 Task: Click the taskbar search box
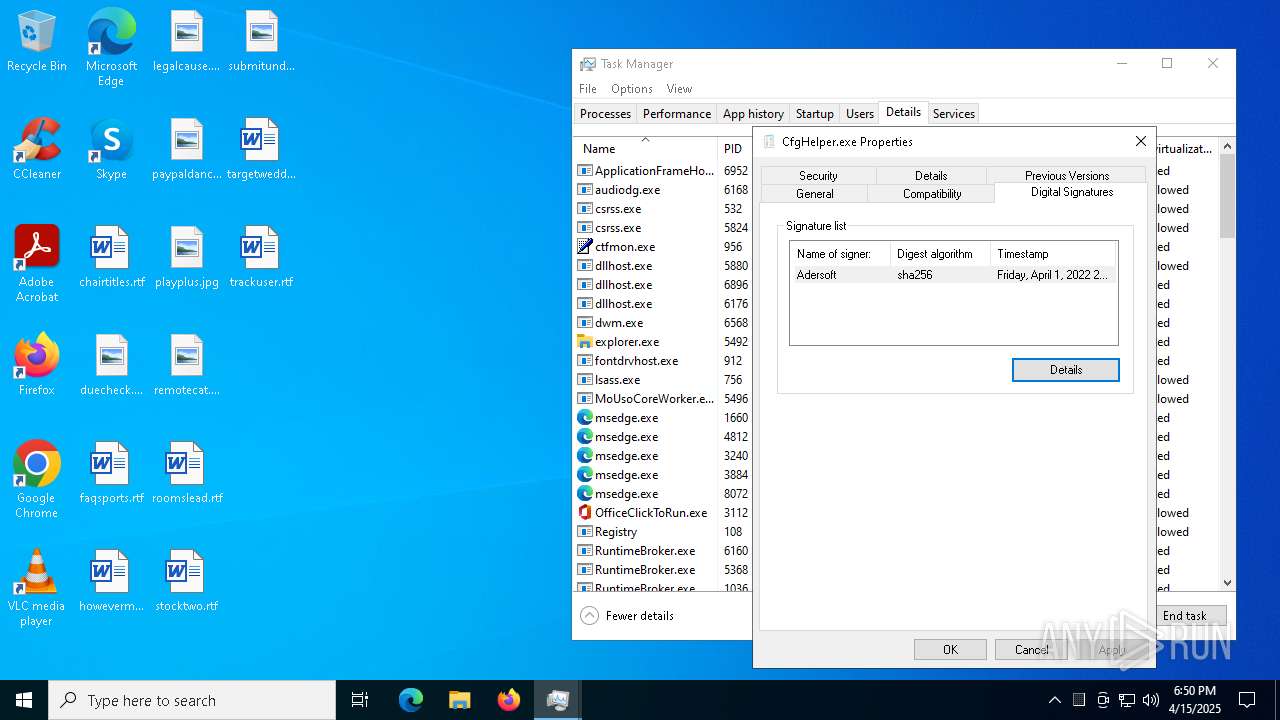[192, 700]
